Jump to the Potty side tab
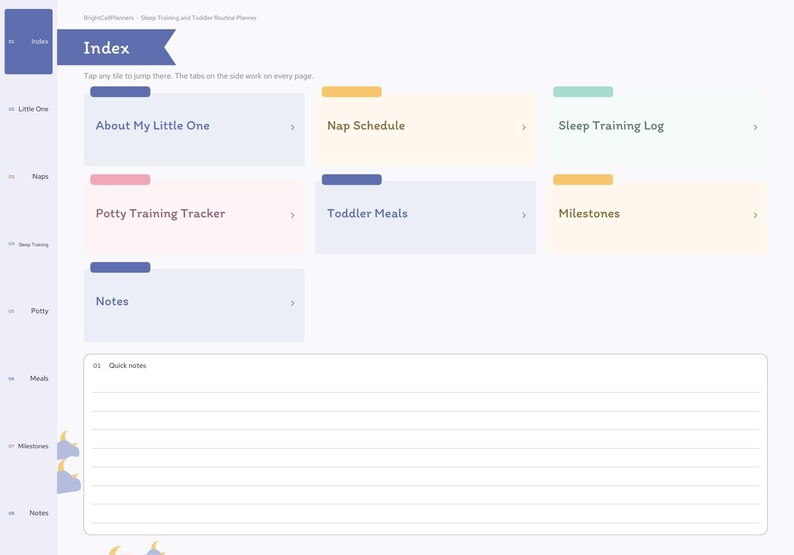The width and height of the screenshot is (794, 555). click(x=28, y=311)
